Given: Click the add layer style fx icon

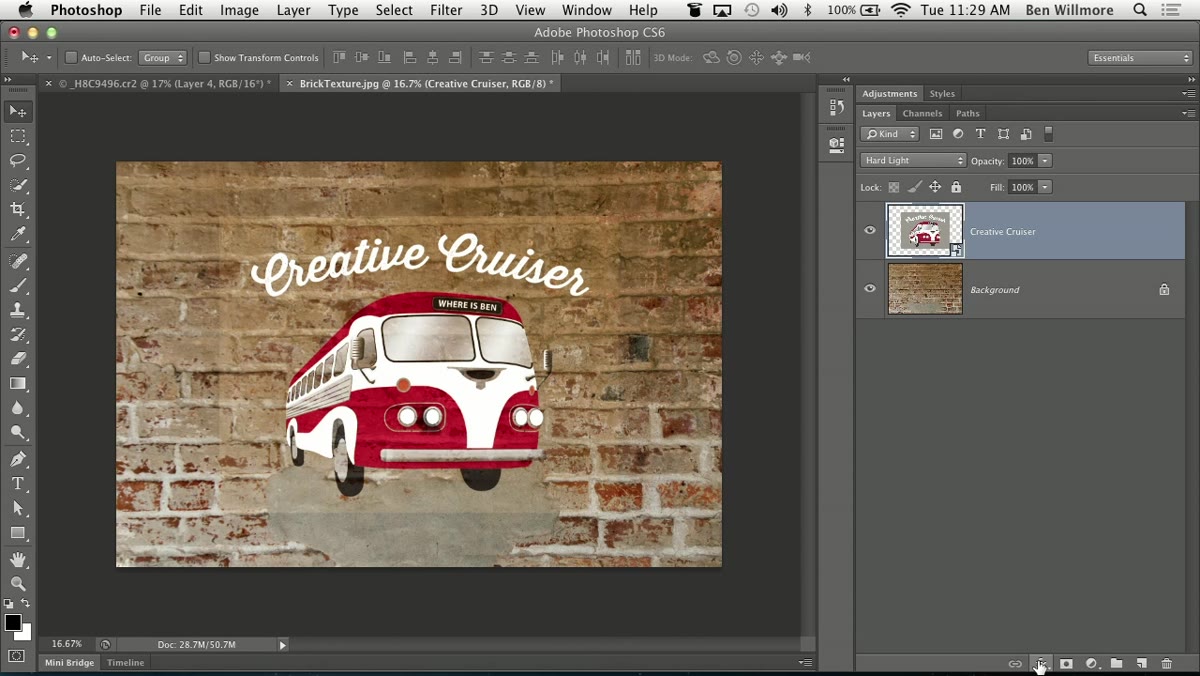Looking at the screenshot, I should click(x=1041, y=664).
